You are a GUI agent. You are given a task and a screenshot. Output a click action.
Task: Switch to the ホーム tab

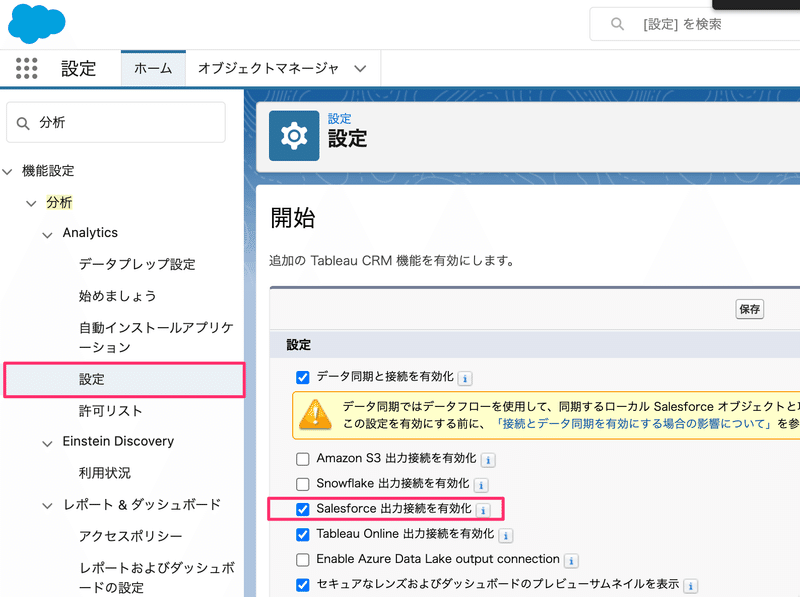(153, 68)
